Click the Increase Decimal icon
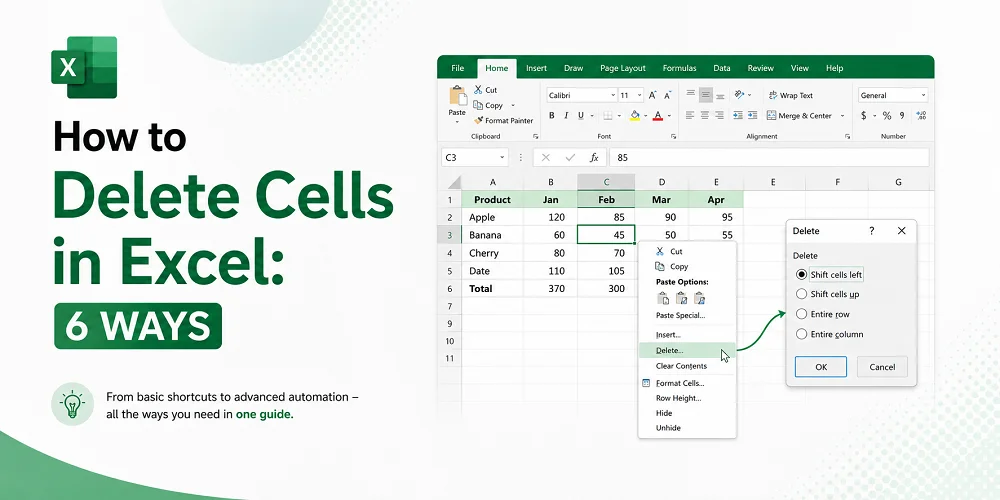Viewport: 1000px width, 500px height. (x=920, y=115)
